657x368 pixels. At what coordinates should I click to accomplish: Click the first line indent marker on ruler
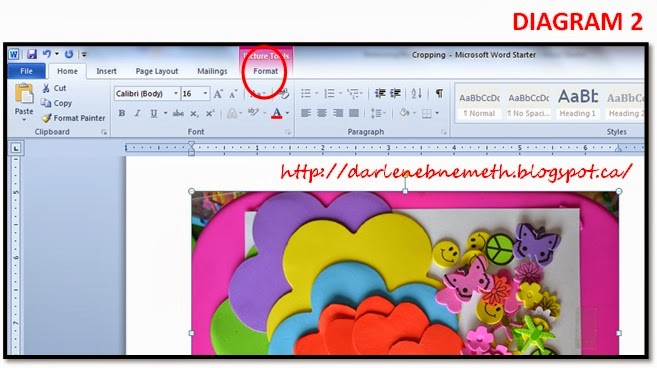(191, 144)
